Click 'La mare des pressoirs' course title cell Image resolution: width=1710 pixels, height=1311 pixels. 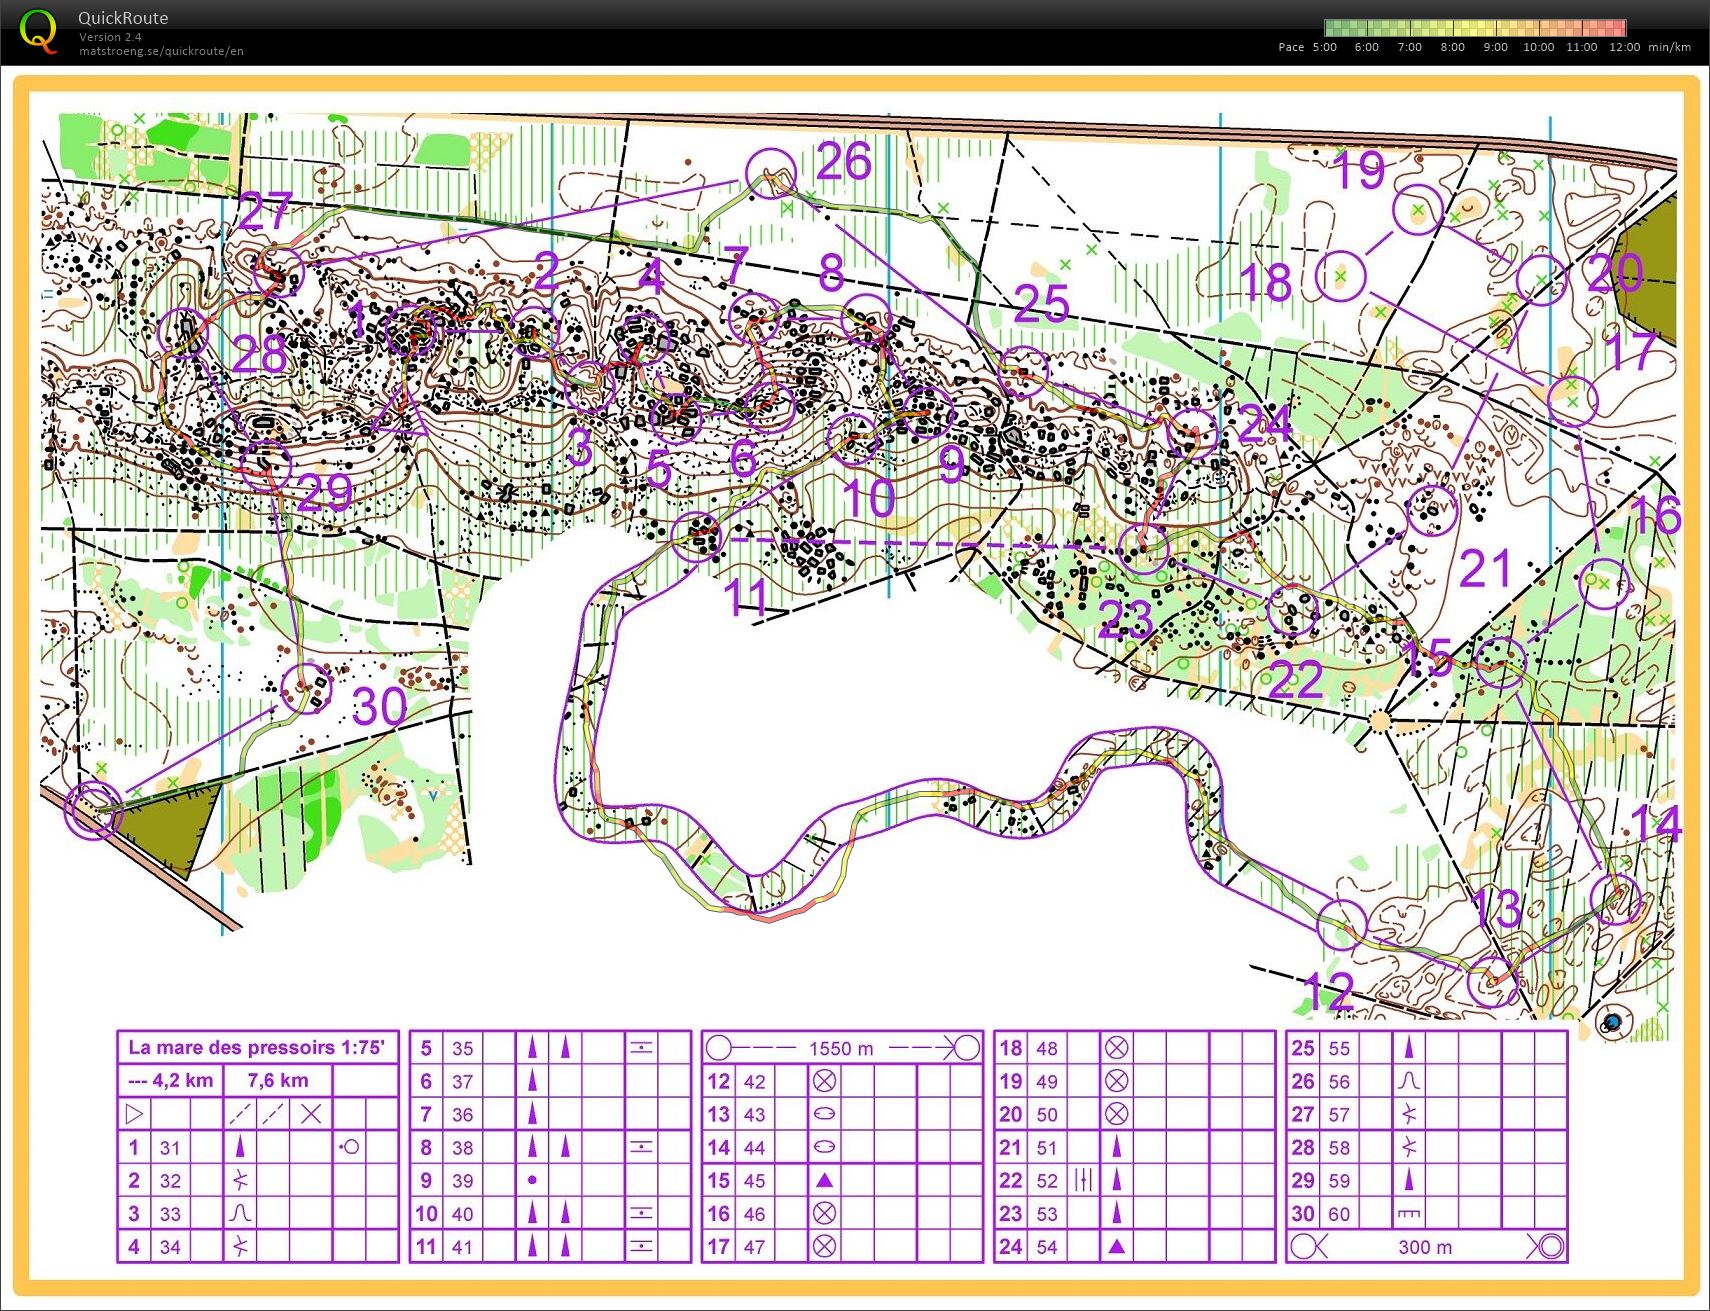[257, 1048]
